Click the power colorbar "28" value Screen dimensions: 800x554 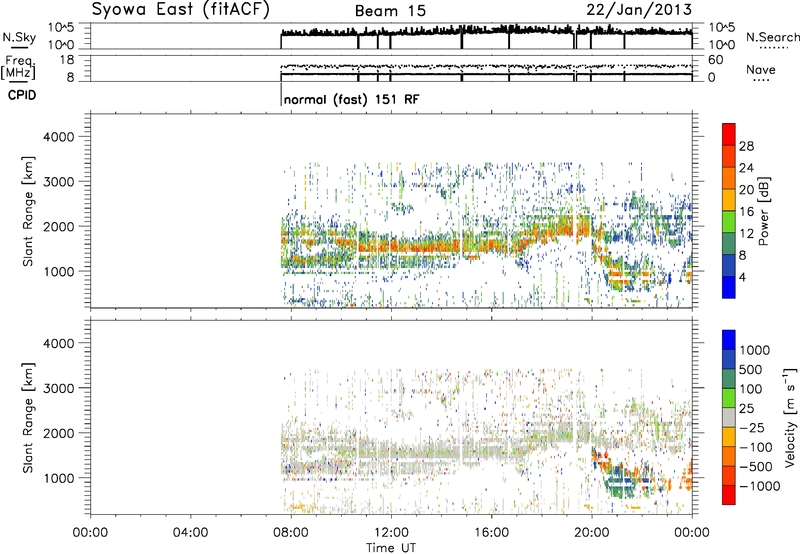click(746, 146)
